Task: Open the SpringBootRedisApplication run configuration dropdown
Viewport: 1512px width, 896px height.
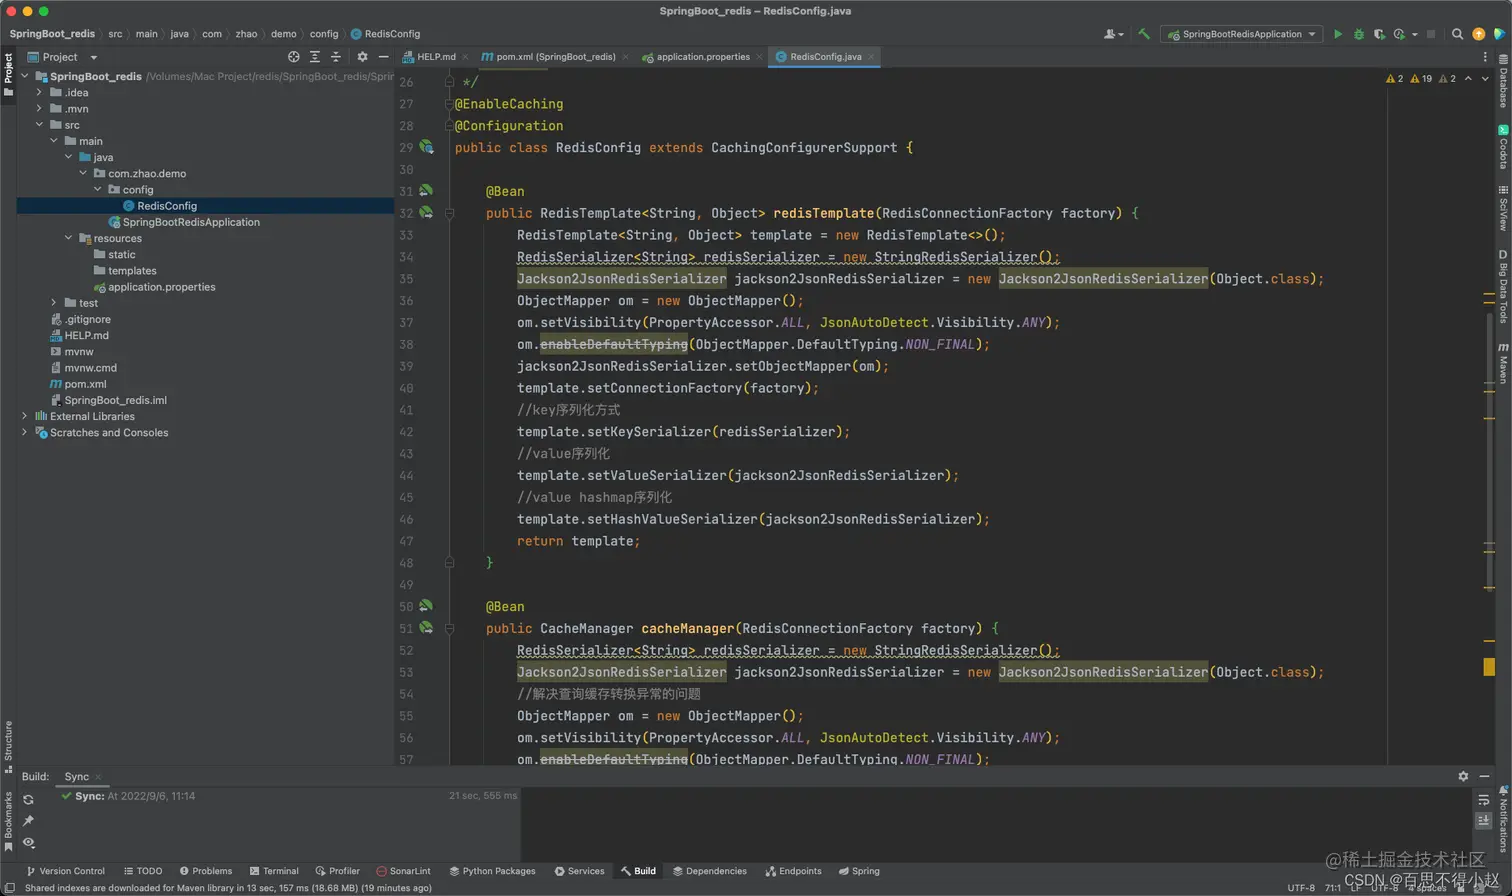Action: 1241,34
